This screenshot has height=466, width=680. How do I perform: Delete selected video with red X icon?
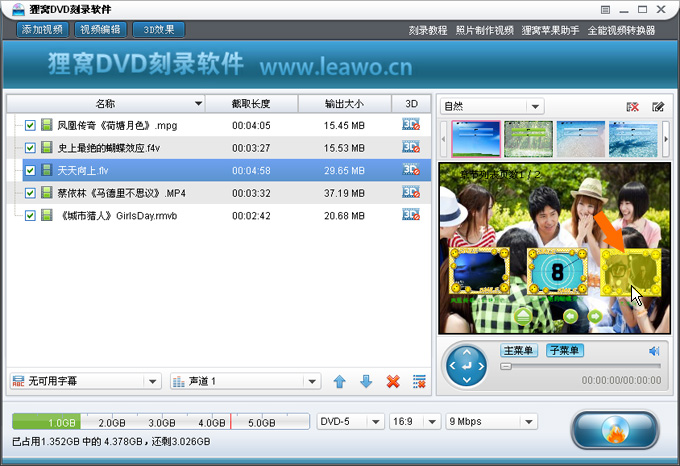(x=393, y=382)
